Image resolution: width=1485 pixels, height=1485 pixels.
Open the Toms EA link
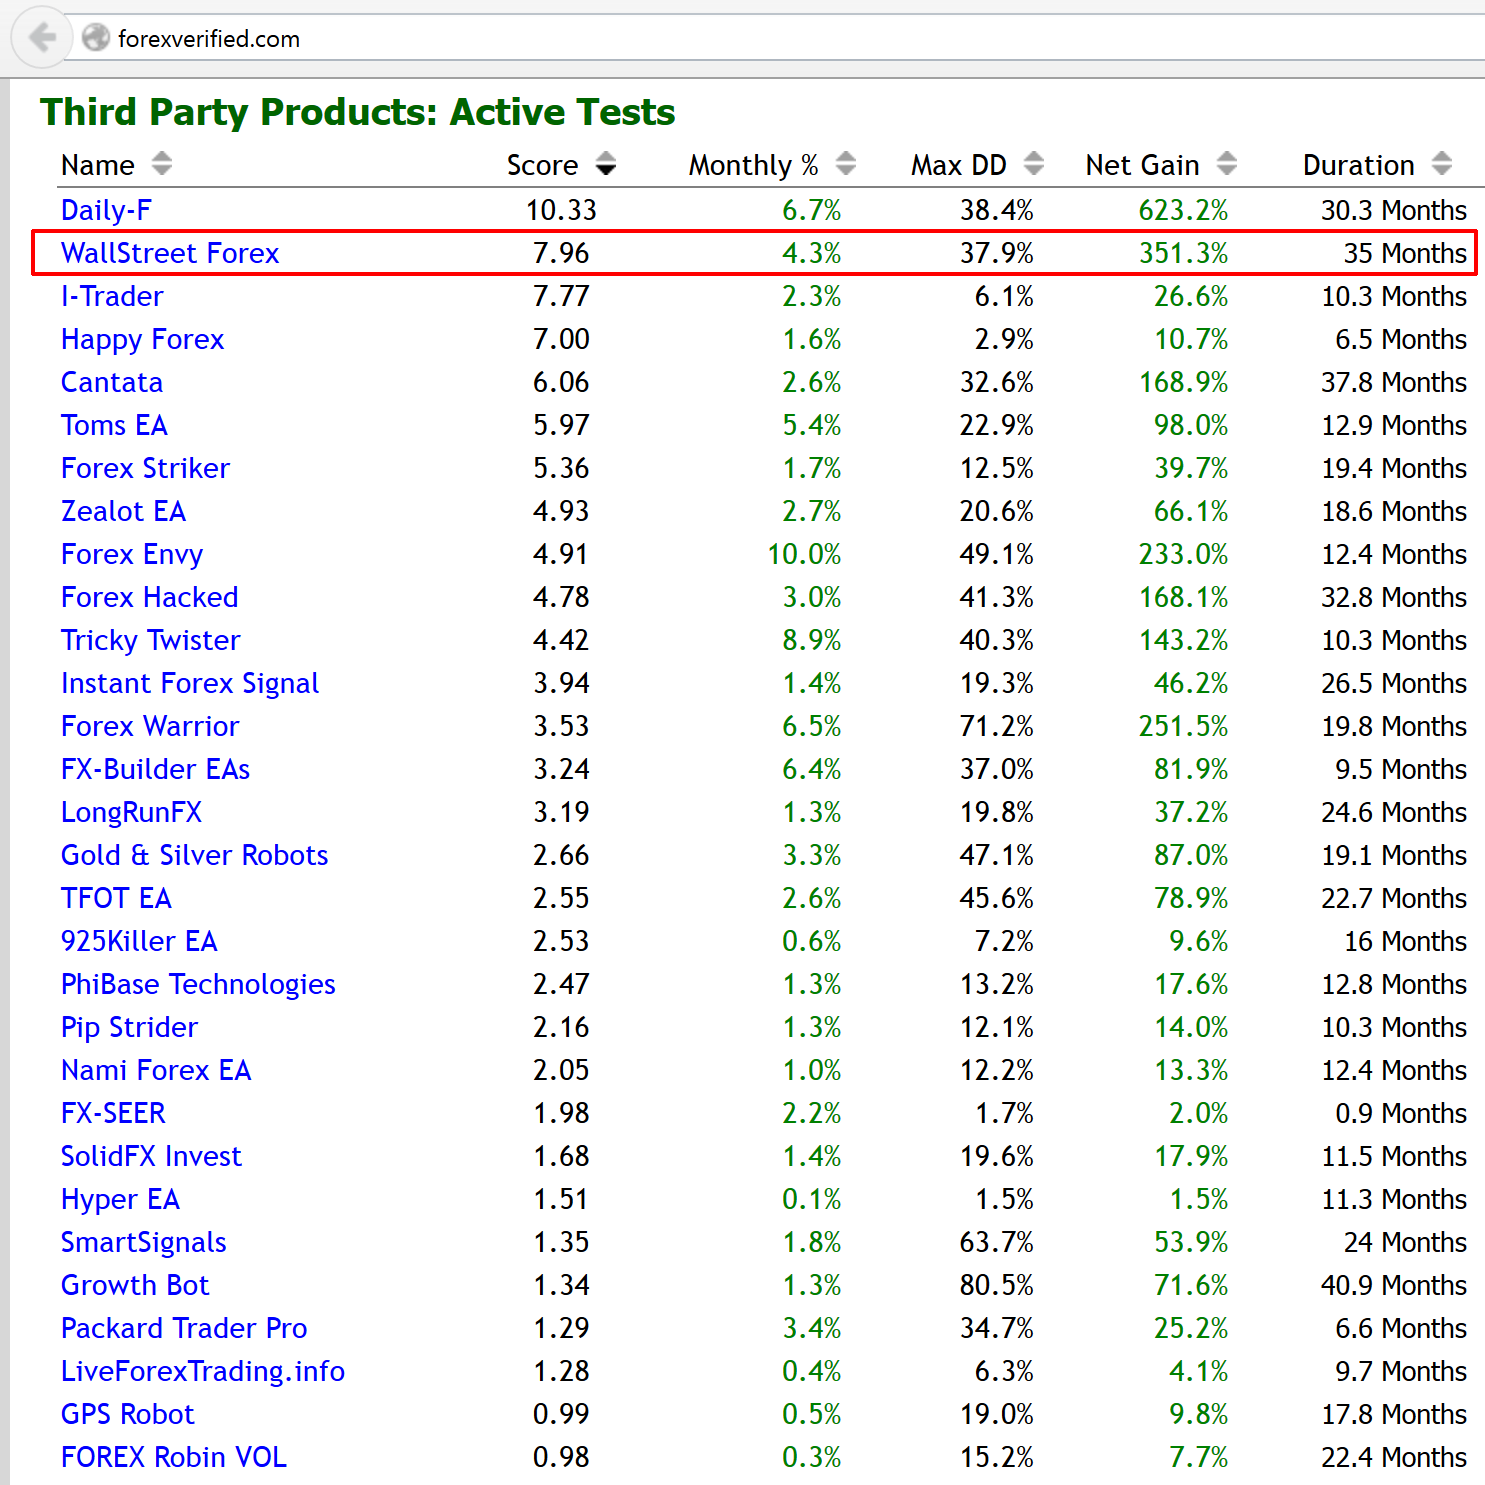click(x=114, y=425)
